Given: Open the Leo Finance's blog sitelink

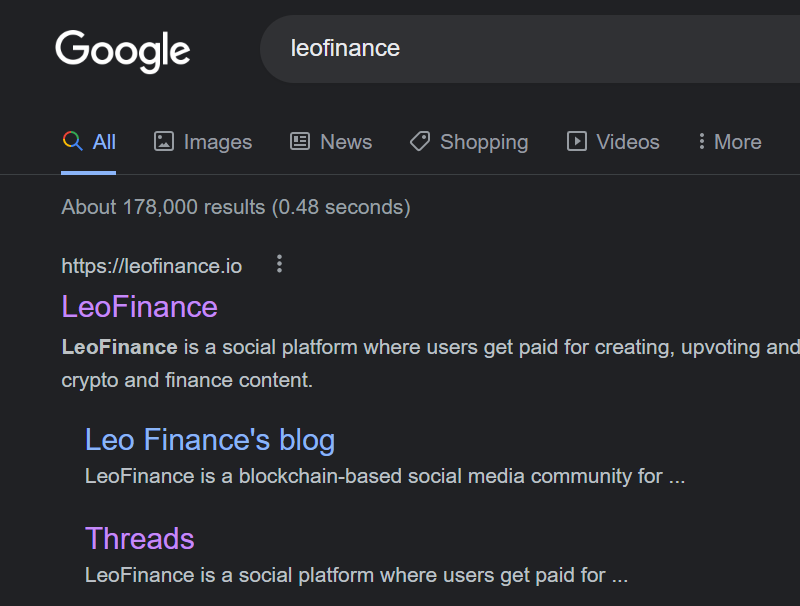Looking at the screenshot, I should point(210,439).
